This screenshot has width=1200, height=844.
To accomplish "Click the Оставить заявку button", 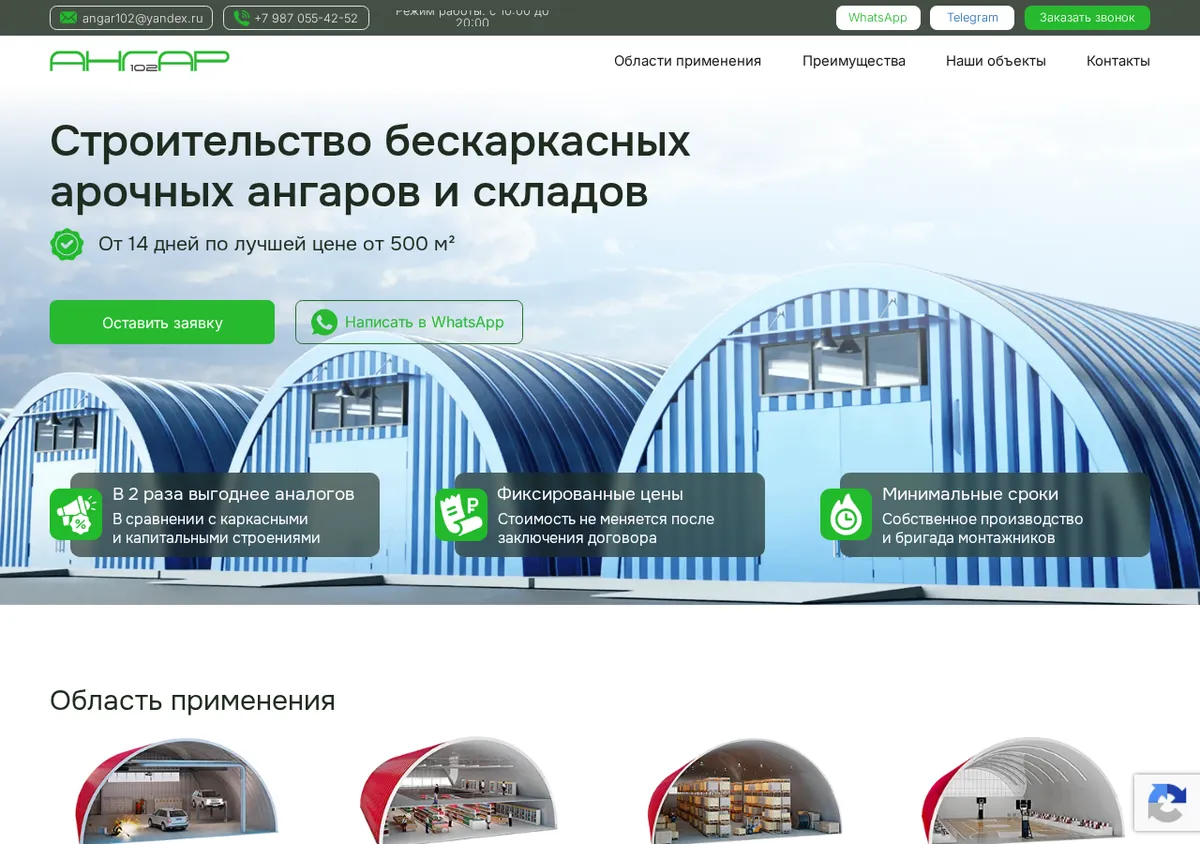I will (162, 322).
